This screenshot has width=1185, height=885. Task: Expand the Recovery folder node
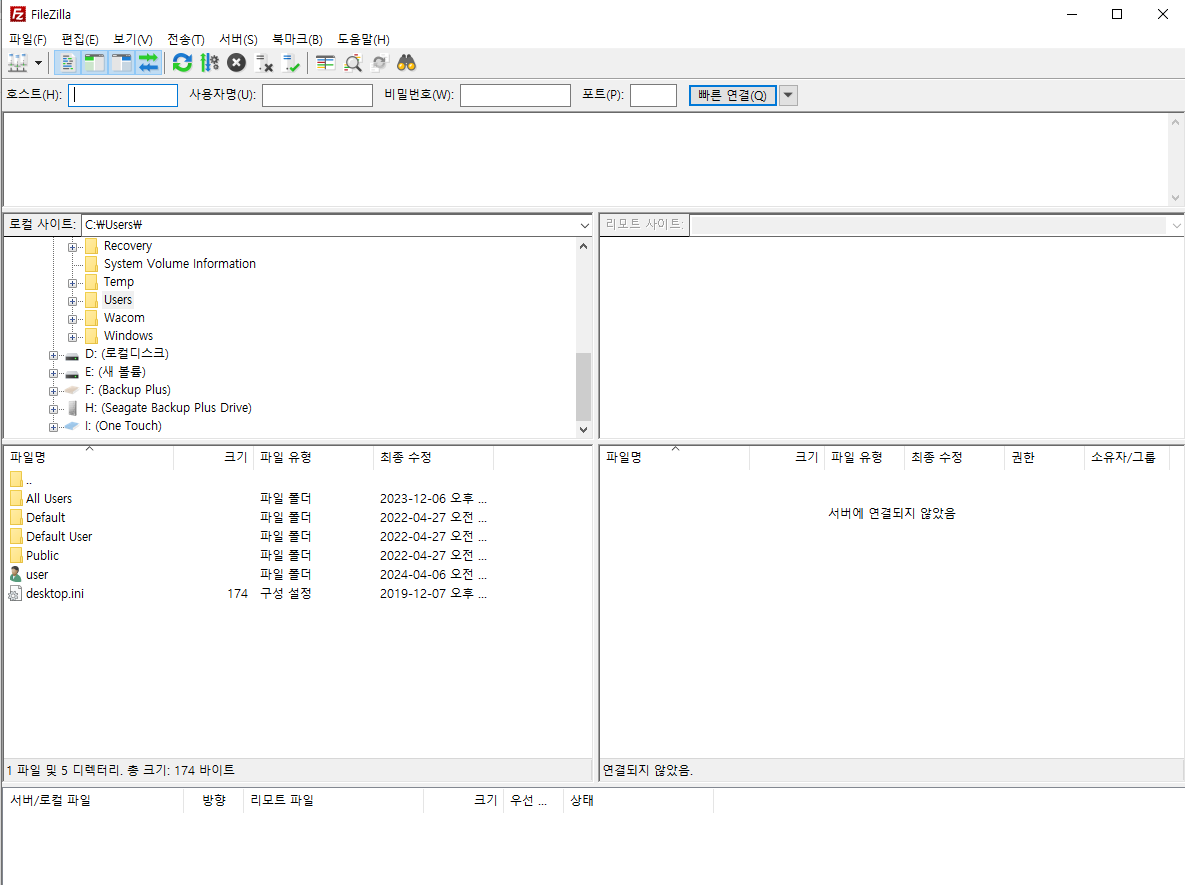pos(73,247)
